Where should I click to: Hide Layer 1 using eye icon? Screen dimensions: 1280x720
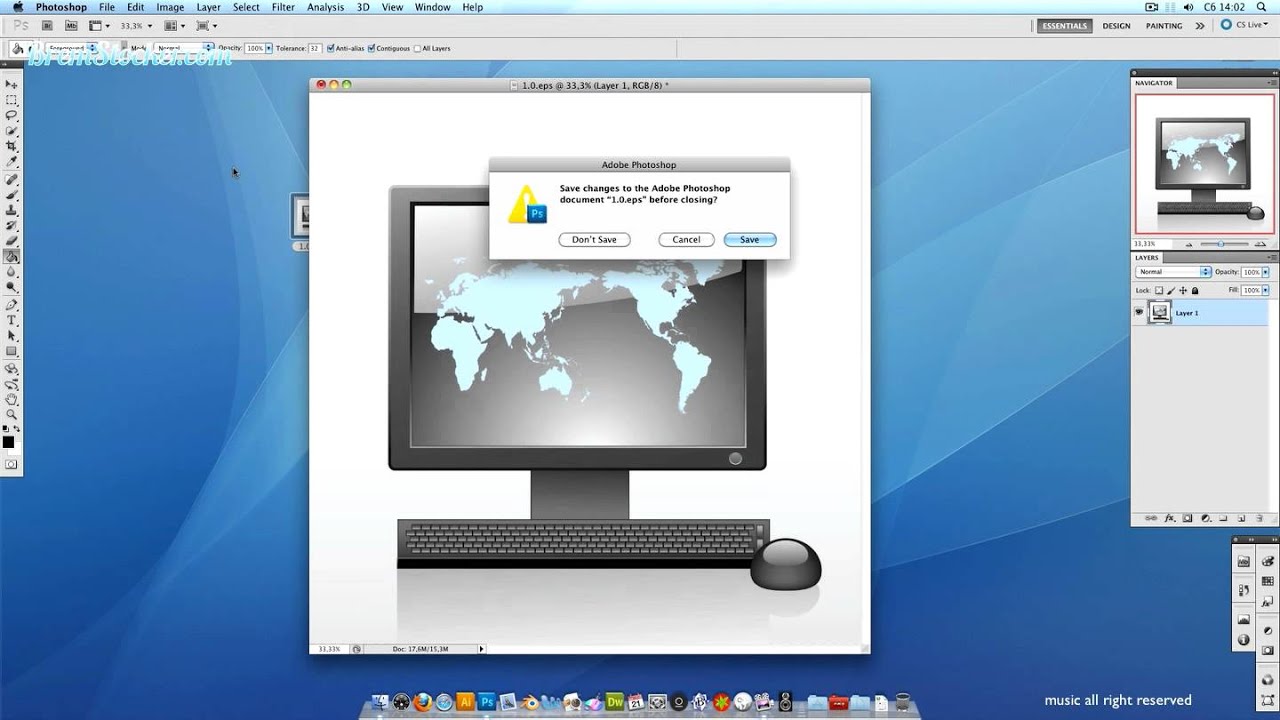[1139, 313]
